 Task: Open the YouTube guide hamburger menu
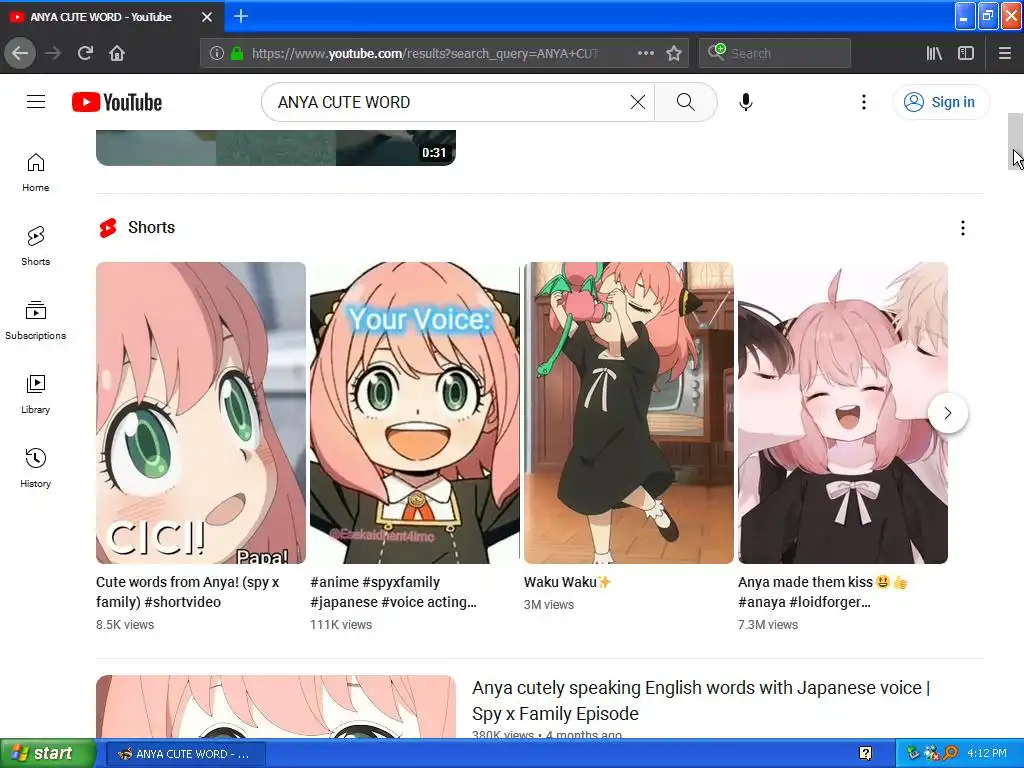(36, 102)
